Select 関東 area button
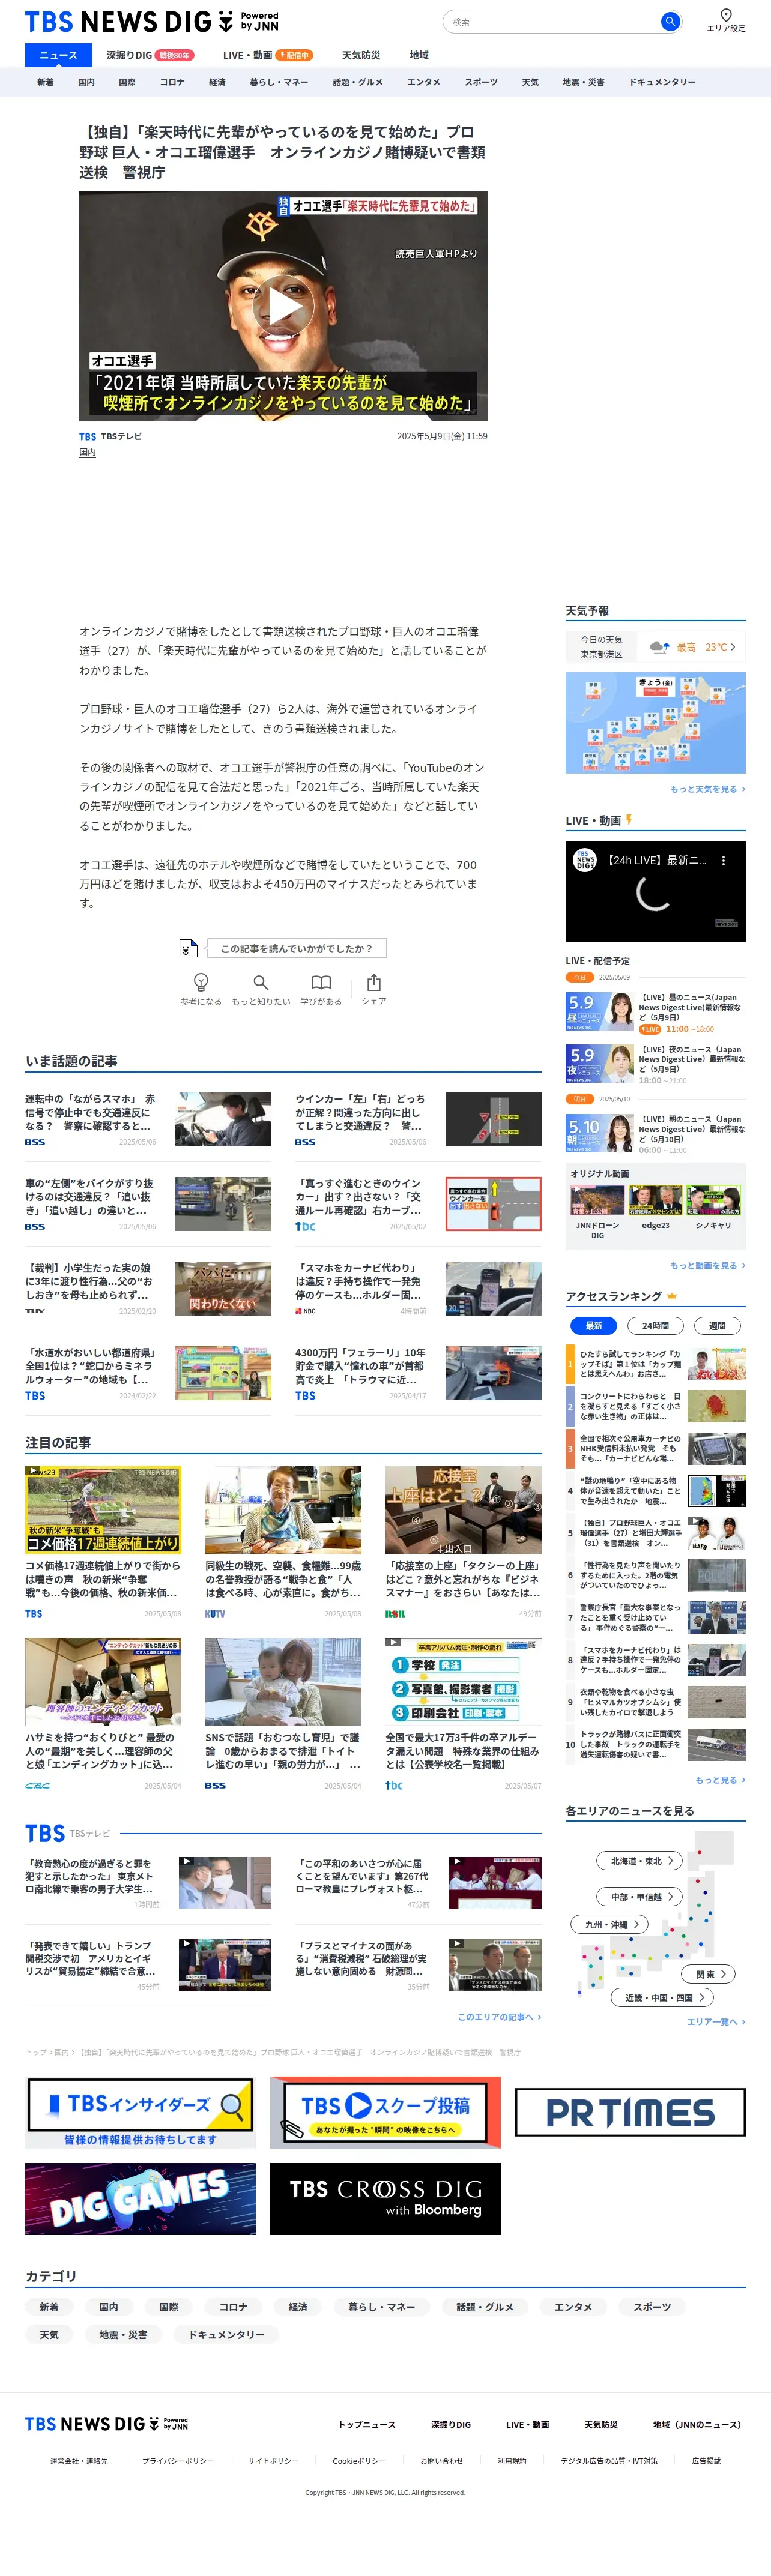The image size is (771, 2576). pos(709,1974)
